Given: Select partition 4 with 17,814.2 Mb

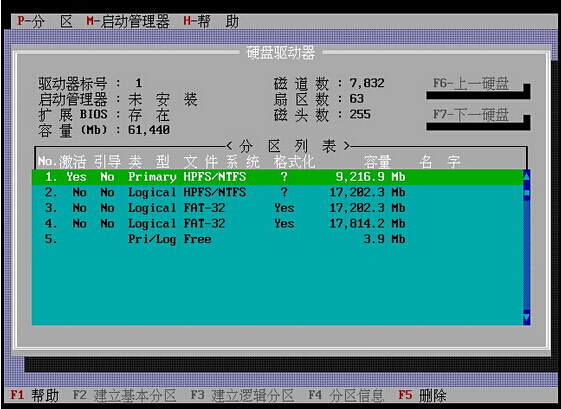Looking at the screenshot, I should (x=277, y=224).
